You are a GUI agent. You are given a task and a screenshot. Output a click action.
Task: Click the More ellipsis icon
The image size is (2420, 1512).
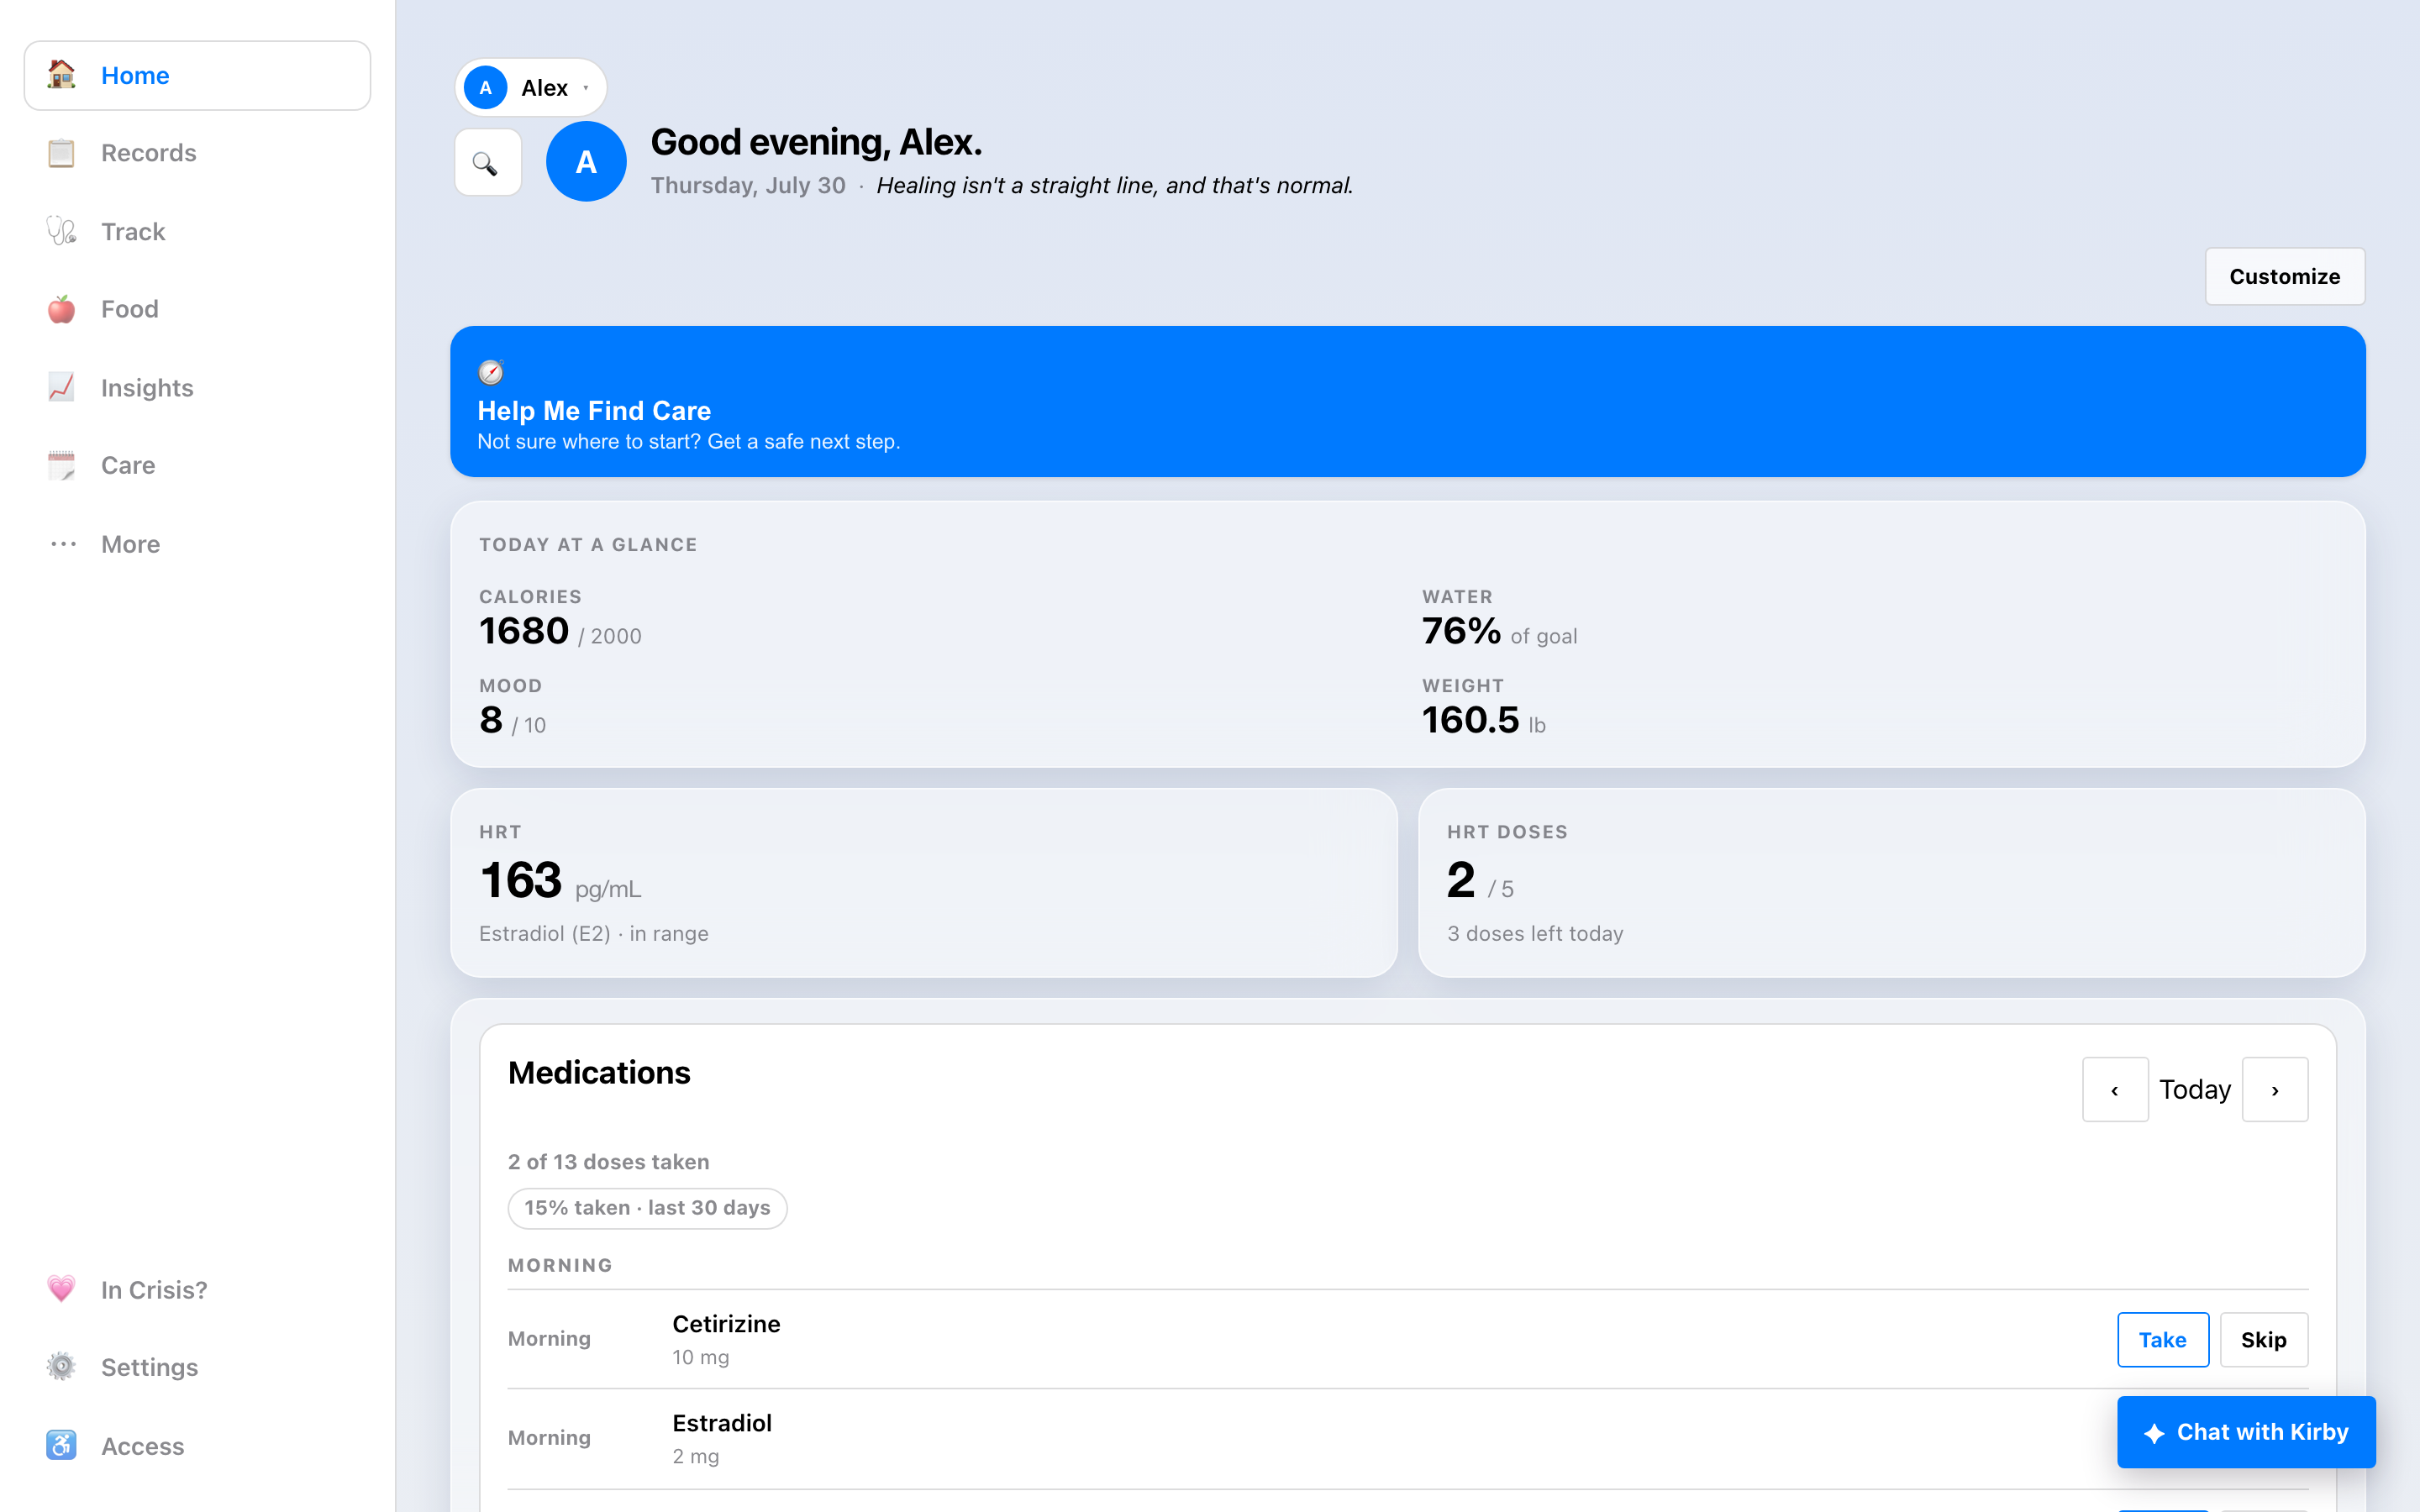tap(63, 544)
